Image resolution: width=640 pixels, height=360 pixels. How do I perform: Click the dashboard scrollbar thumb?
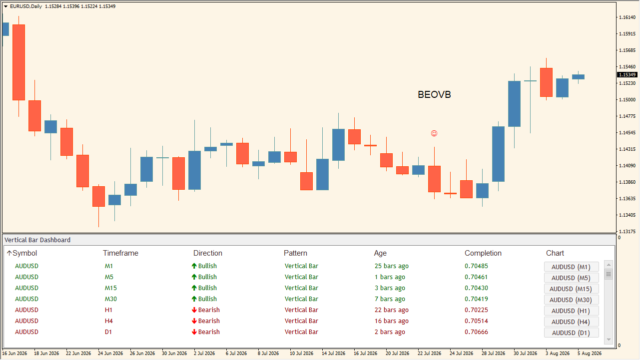click(x=609, y=274)
